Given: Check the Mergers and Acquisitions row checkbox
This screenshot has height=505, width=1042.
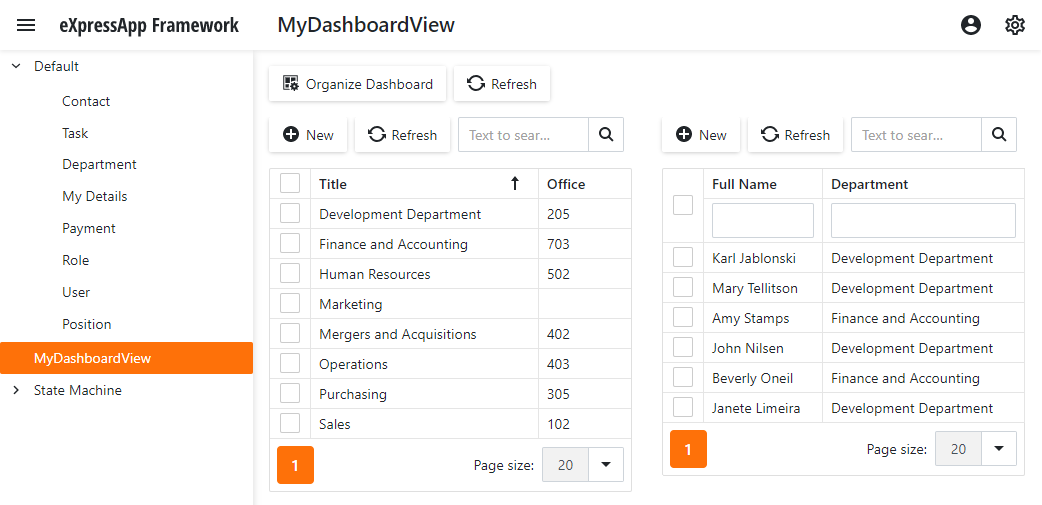Looking at the screenshot, I should (x=290, y=333).
